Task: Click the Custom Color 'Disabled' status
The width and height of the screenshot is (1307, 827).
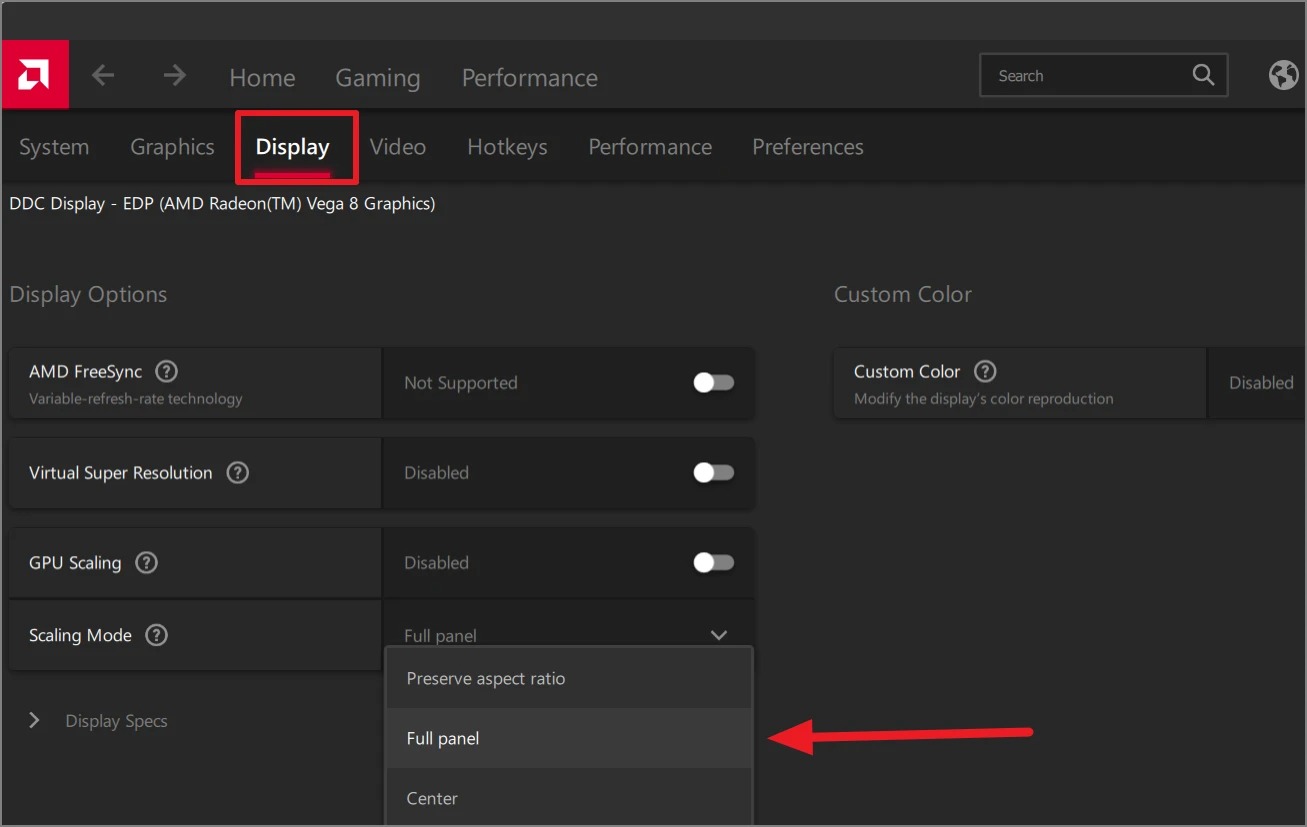Action: tap(1261, 383)
